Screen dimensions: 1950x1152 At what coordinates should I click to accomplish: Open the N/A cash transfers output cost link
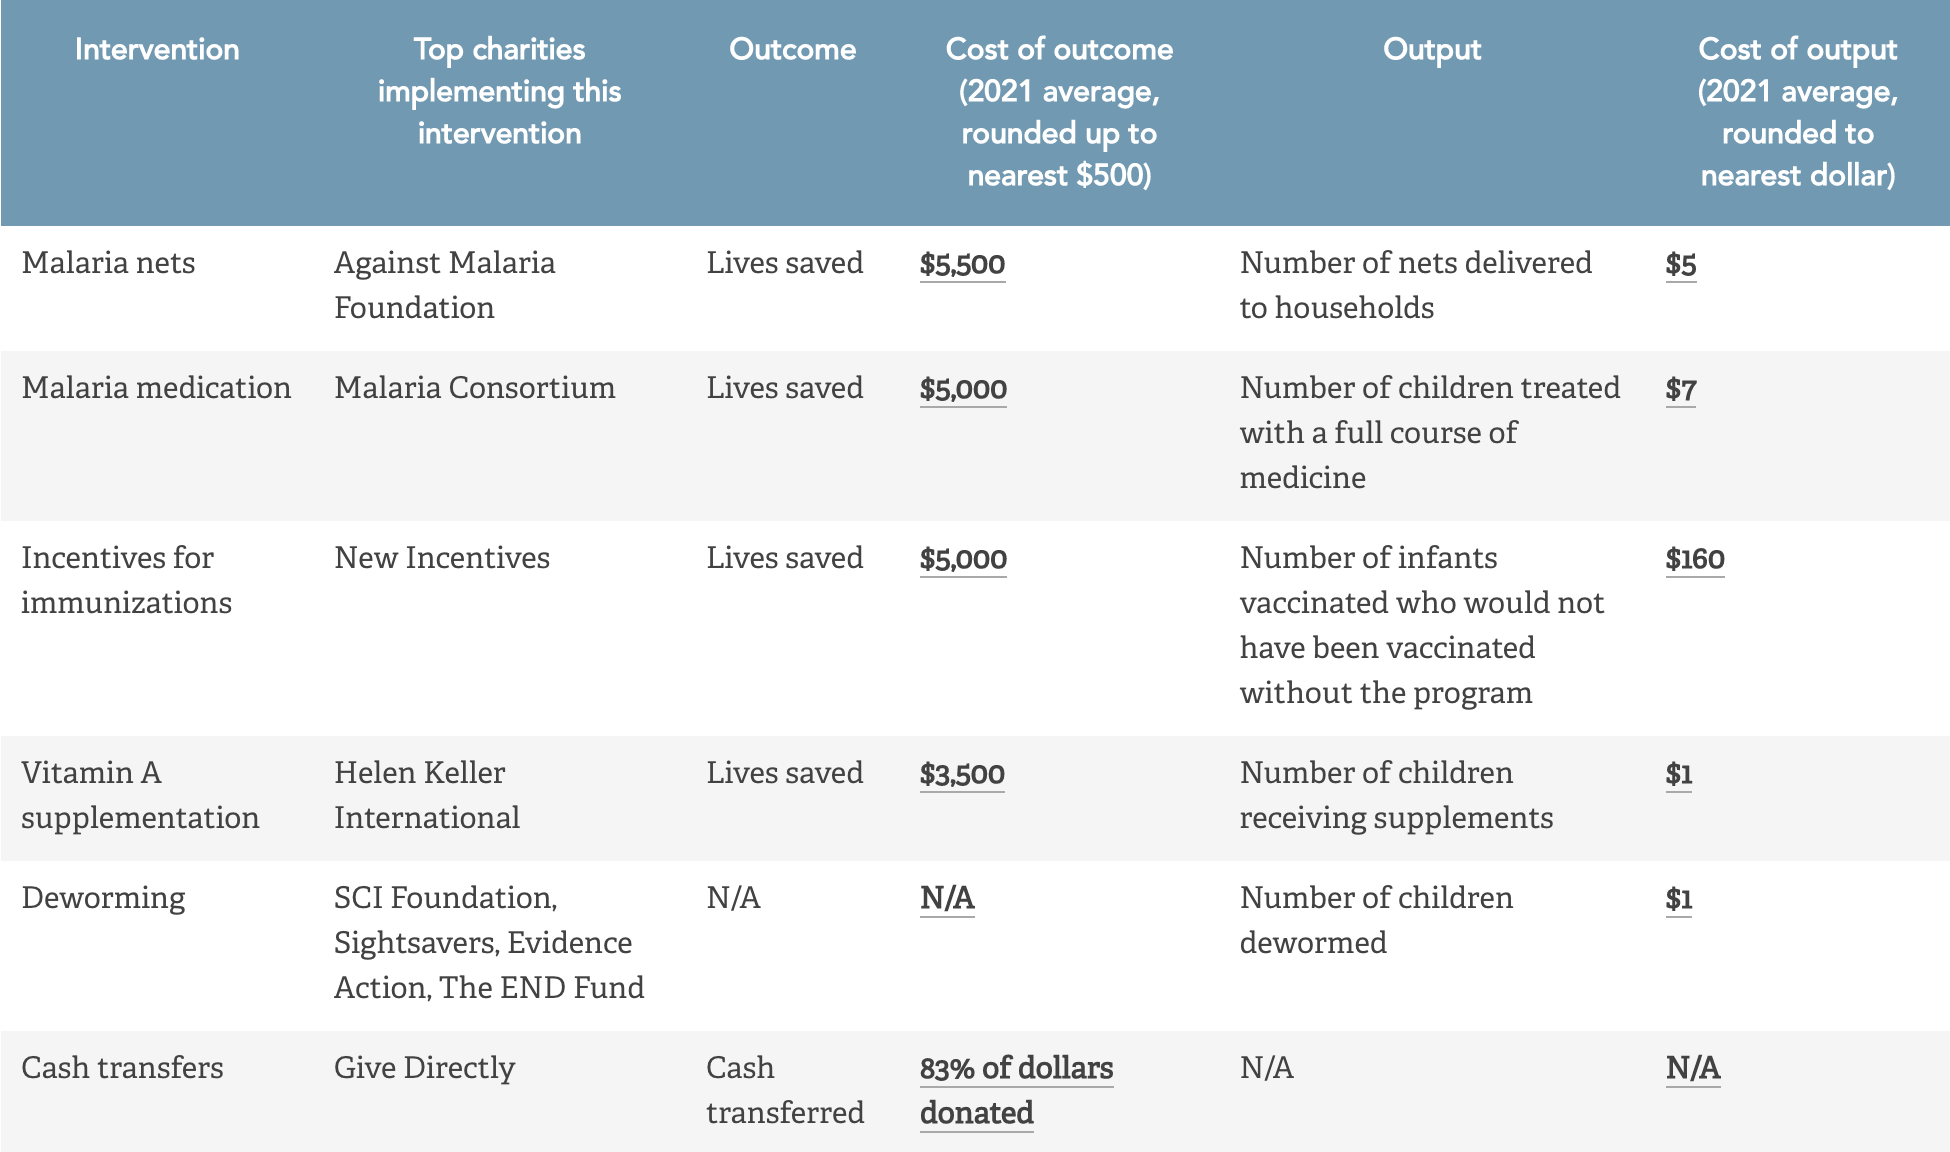pos(1692,1068)
